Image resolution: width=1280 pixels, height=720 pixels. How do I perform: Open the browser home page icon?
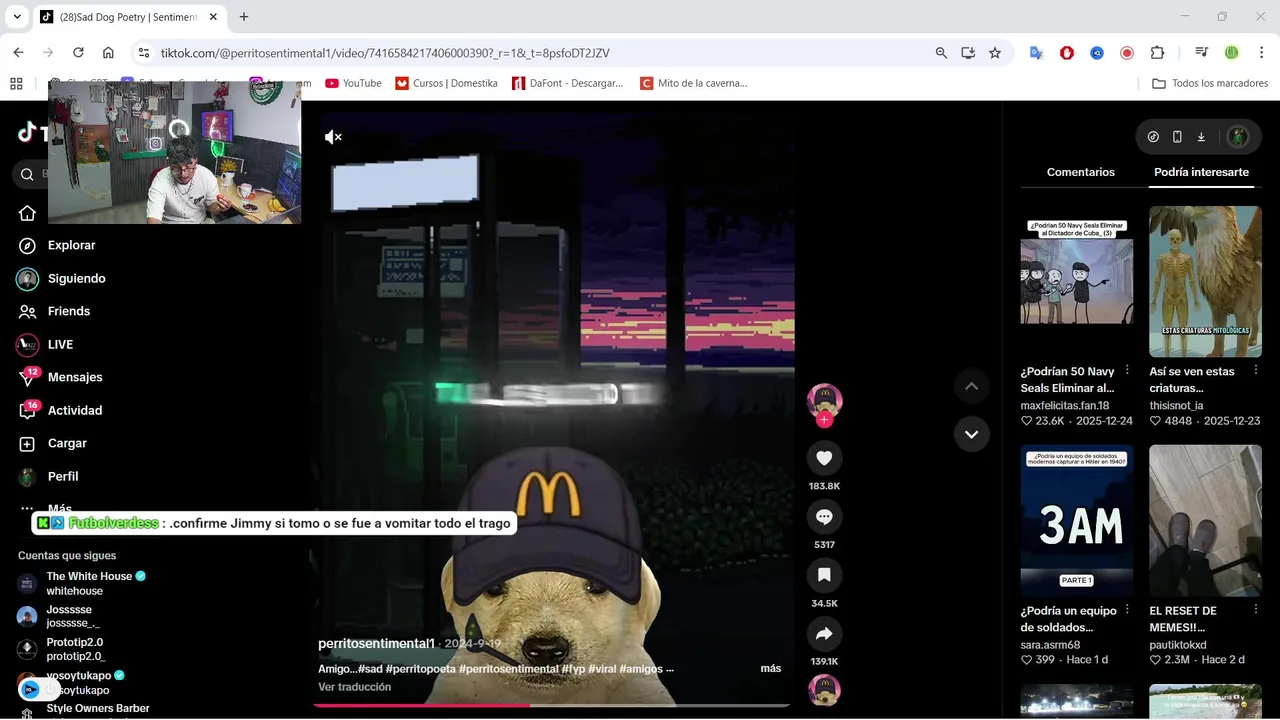[x=108, y=53]
